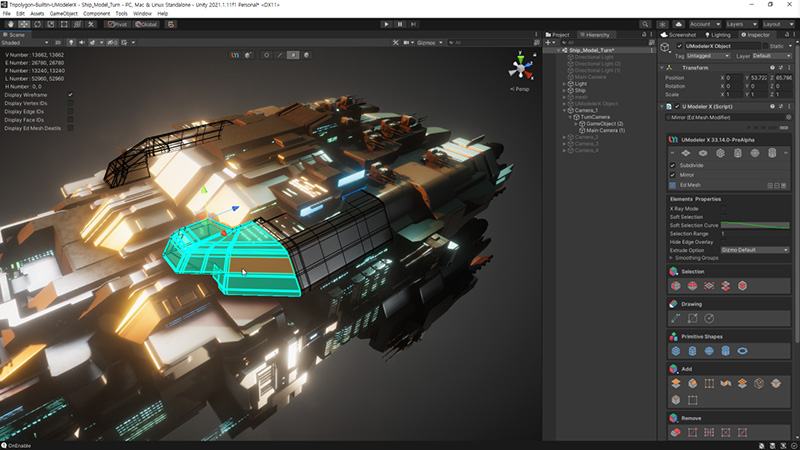800x450 pixels.
Task: Open custom editor tools icon
Action: pyautogui.click(x=91, y=24)
